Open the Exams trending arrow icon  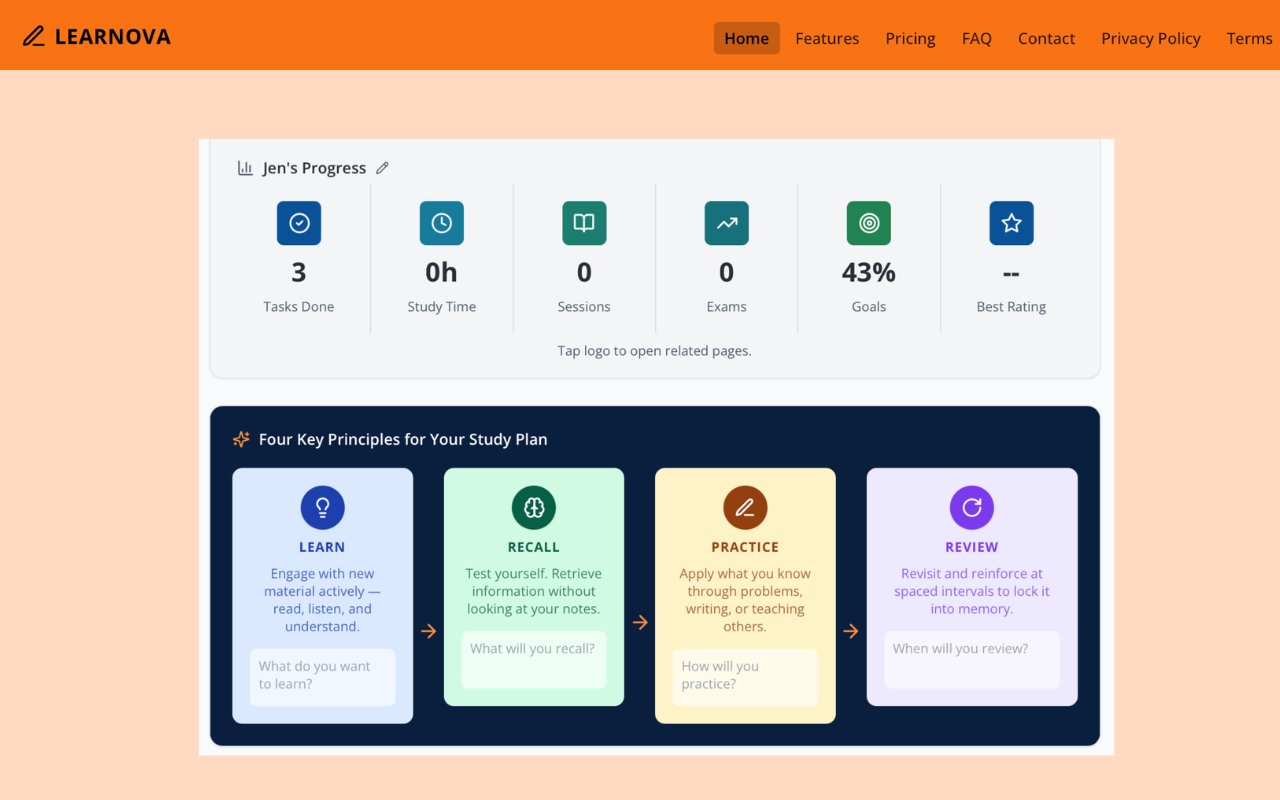[x=727, y=223]
